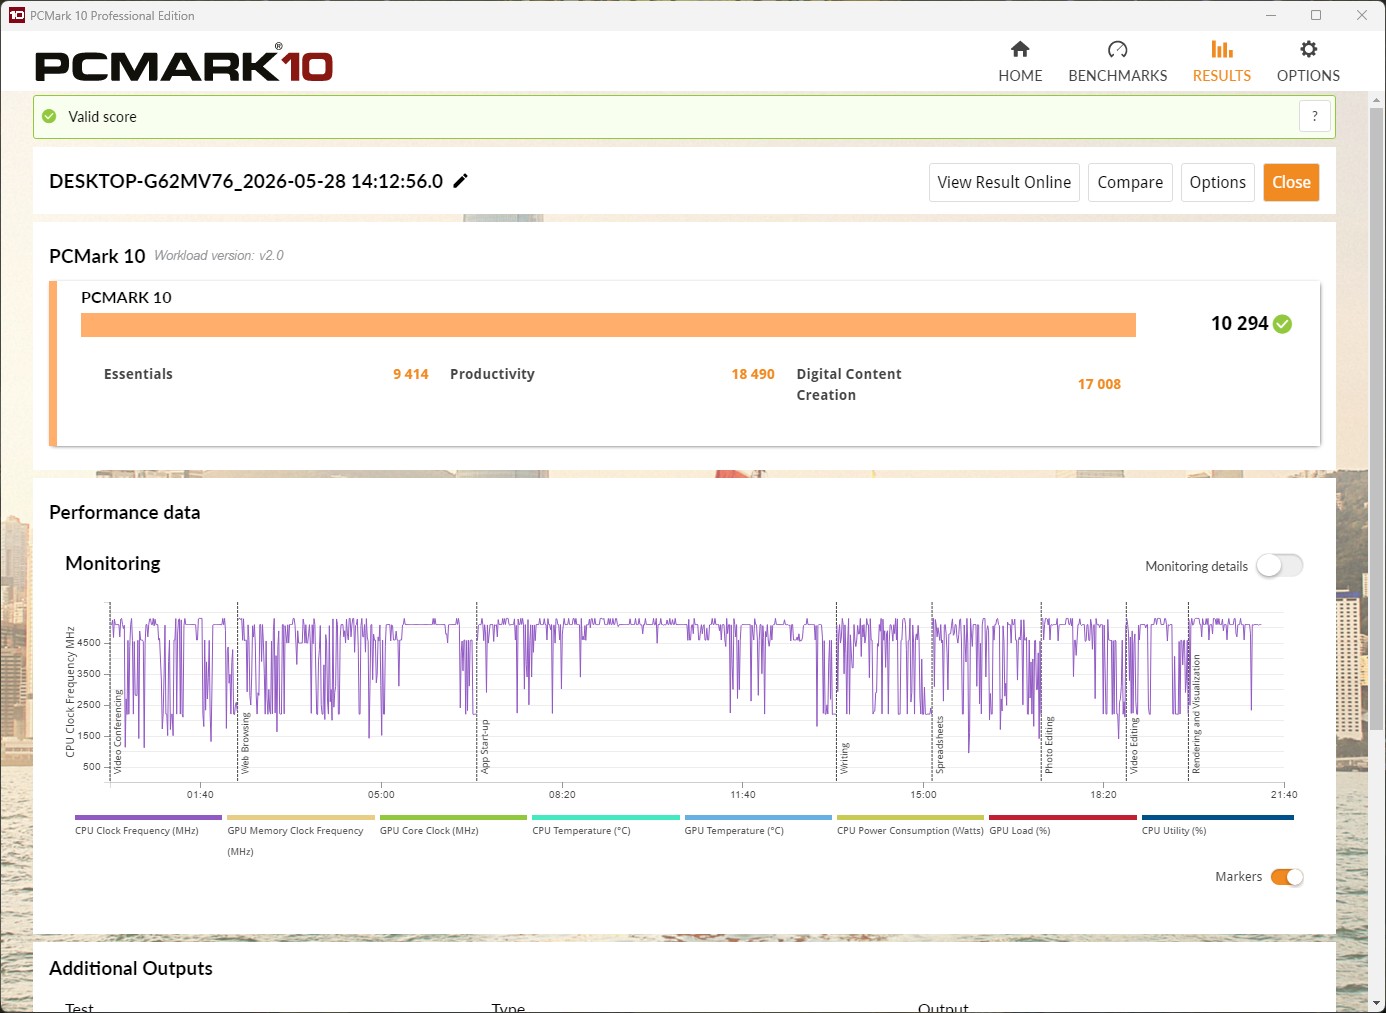Click the Home house icon
Viewport: 1386px width, 1013px height.
[x=1020, y=49]
